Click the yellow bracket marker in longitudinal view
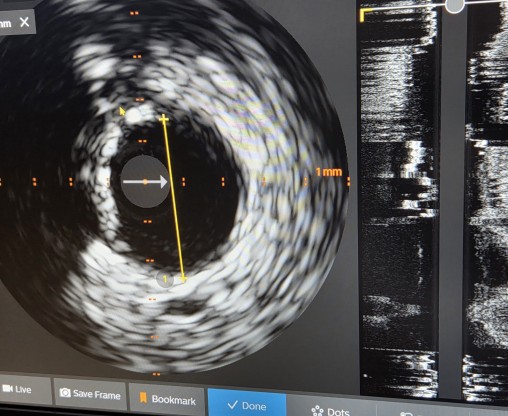This screenshot has height=416, width=508. (366, 15)
